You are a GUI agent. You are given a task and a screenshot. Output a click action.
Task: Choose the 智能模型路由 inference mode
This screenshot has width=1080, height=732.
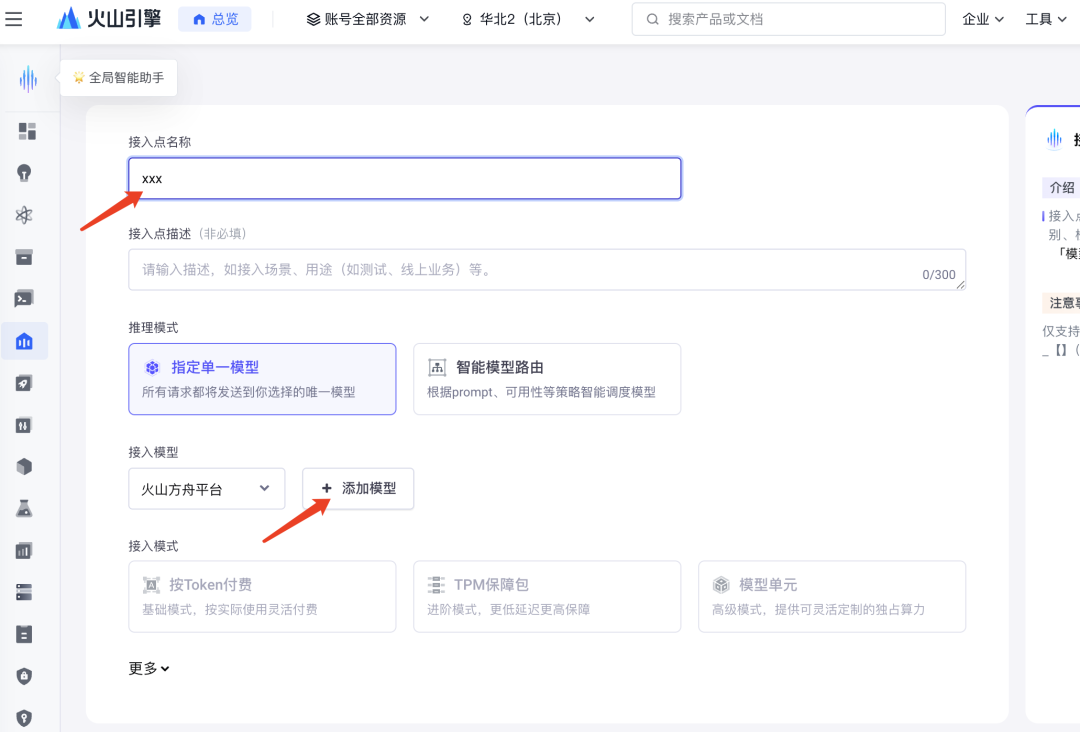(547, 379)
